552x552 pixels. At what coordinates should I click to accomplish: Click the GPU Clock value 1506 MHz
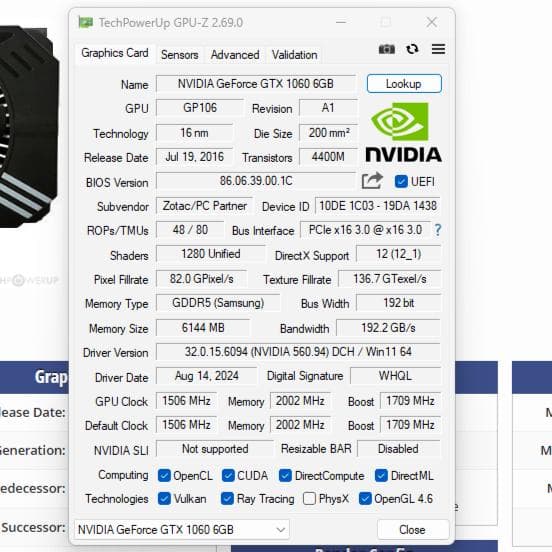pos(186,401)
